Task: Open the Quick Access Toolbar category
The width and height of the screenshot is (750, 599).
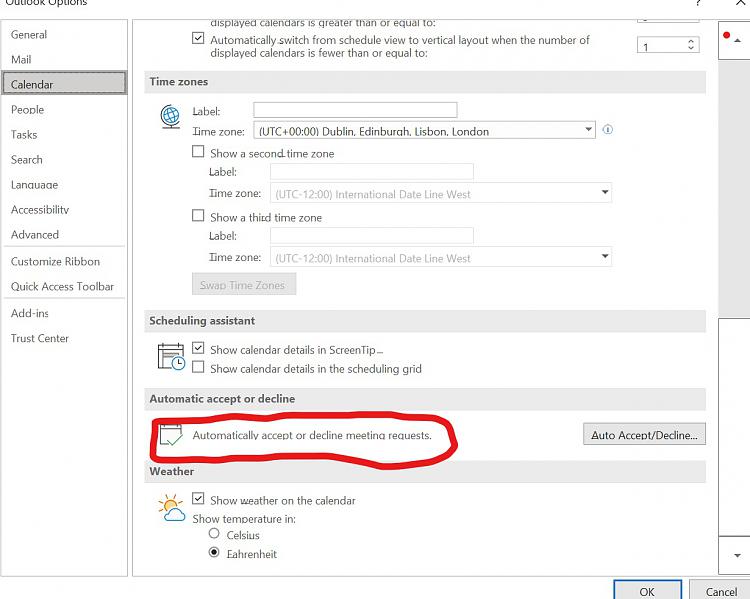Action: 63,287
